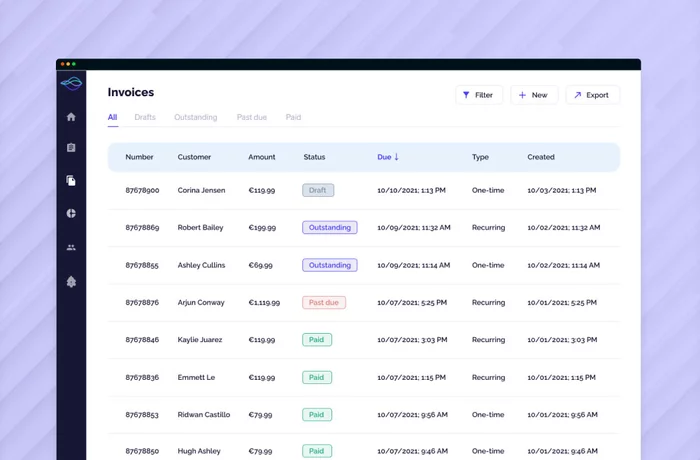Screen dimensions: 700x460
Task: Show the Past due tab
Action: tap(251, 117)
